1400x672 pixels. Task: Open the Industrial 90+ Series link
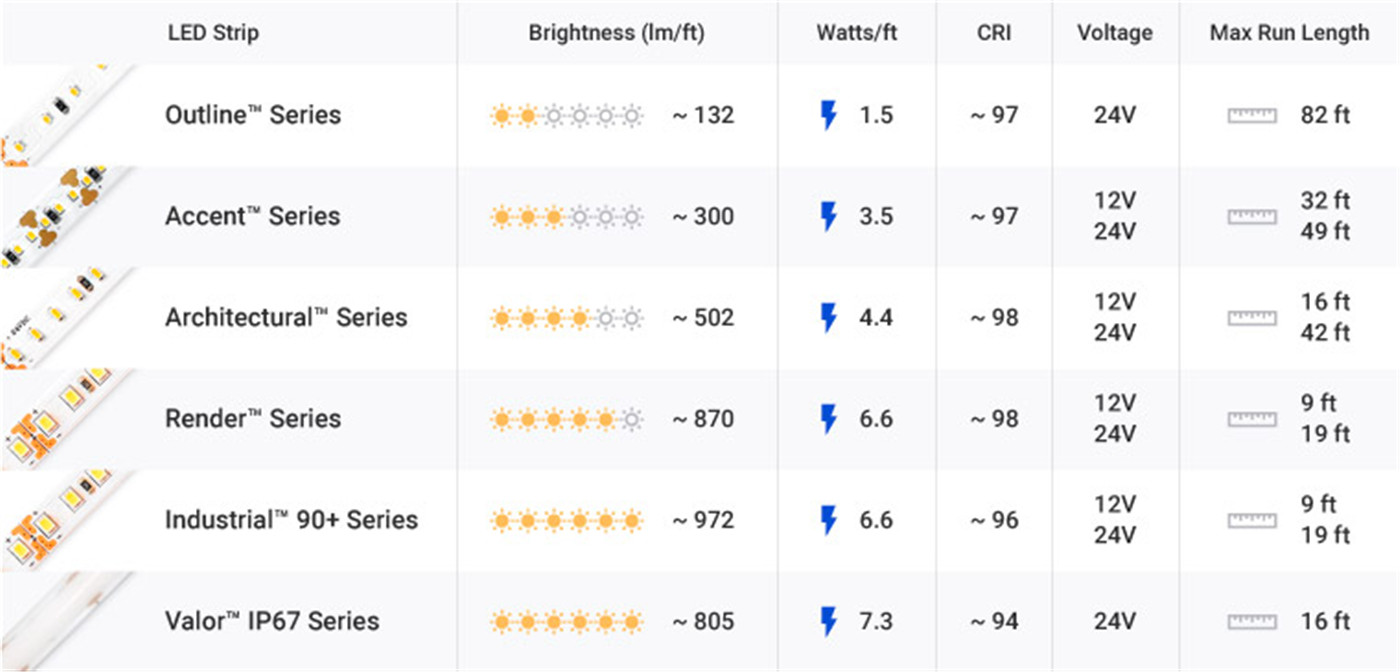pos(291,520)
